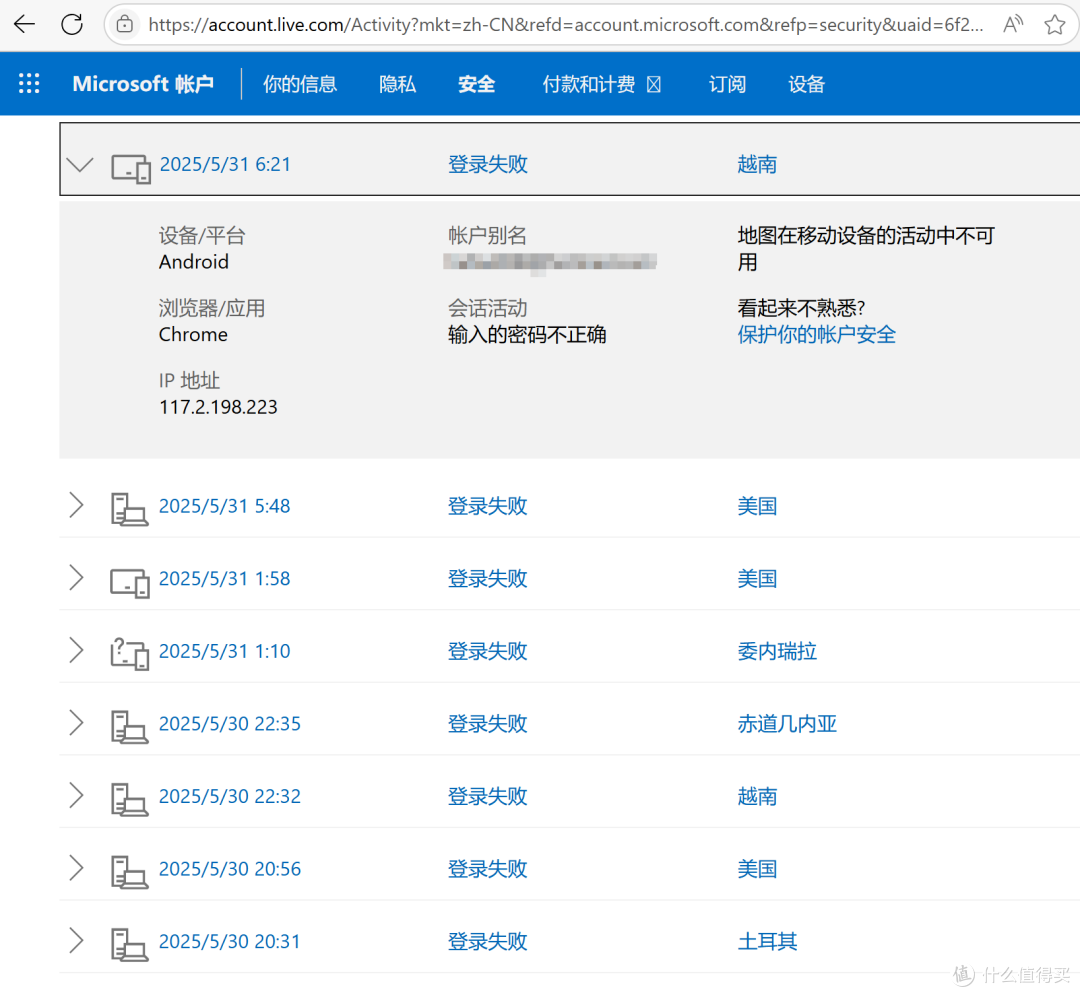Reload the page with the refresh icon
Screen dimensions: 1080x997
coord(72,25)
